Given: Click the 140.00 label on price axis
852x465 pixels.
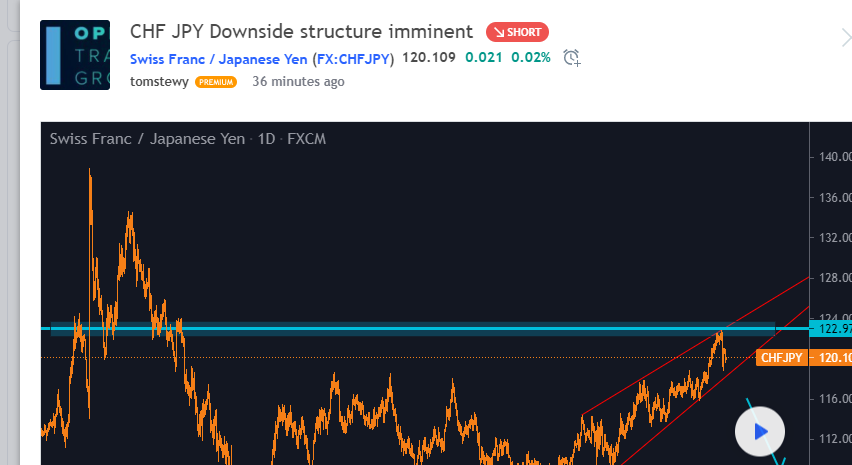Looking at the screenshot, I should (x=833, y=157).
